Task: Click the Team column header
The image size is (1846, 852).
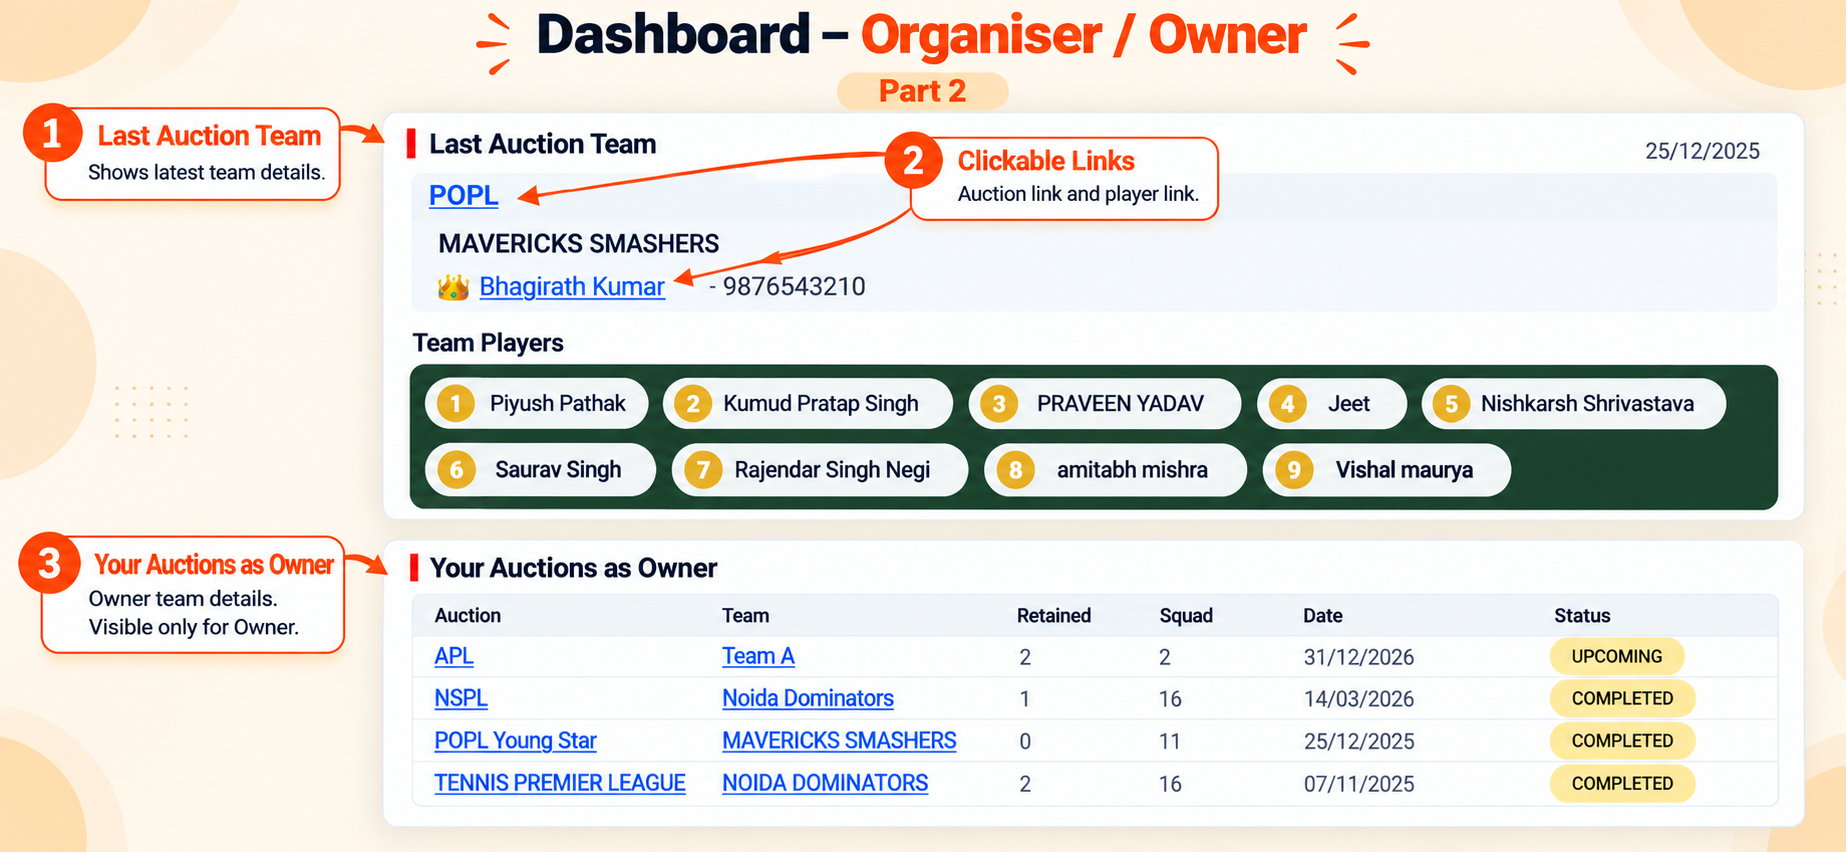Action: (x=745, y=616)
